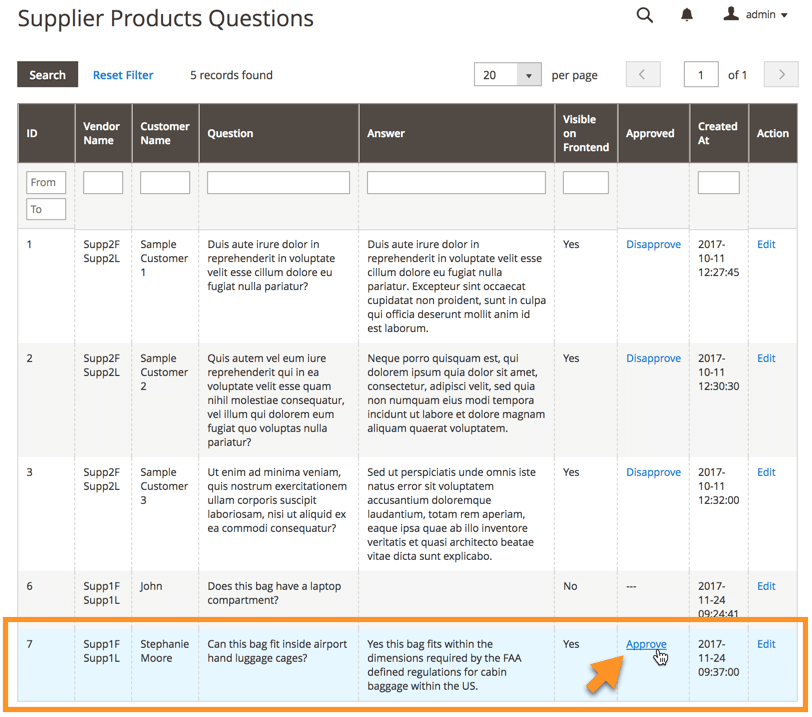
Task: Disapprove Sample Customer 2's question
Action: click(653, 358)
